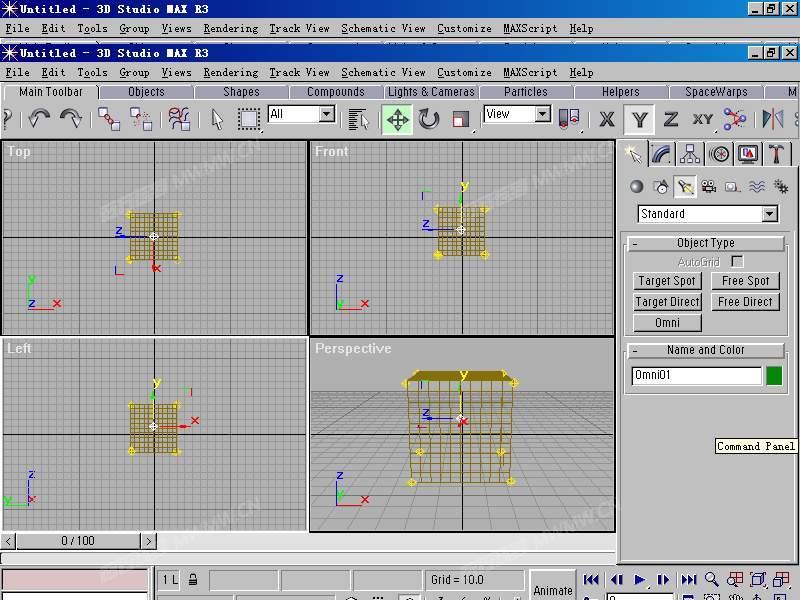Screen dimensions: 800x600
Task: Switch to the Compounds tab
Action: click(336, 92)
